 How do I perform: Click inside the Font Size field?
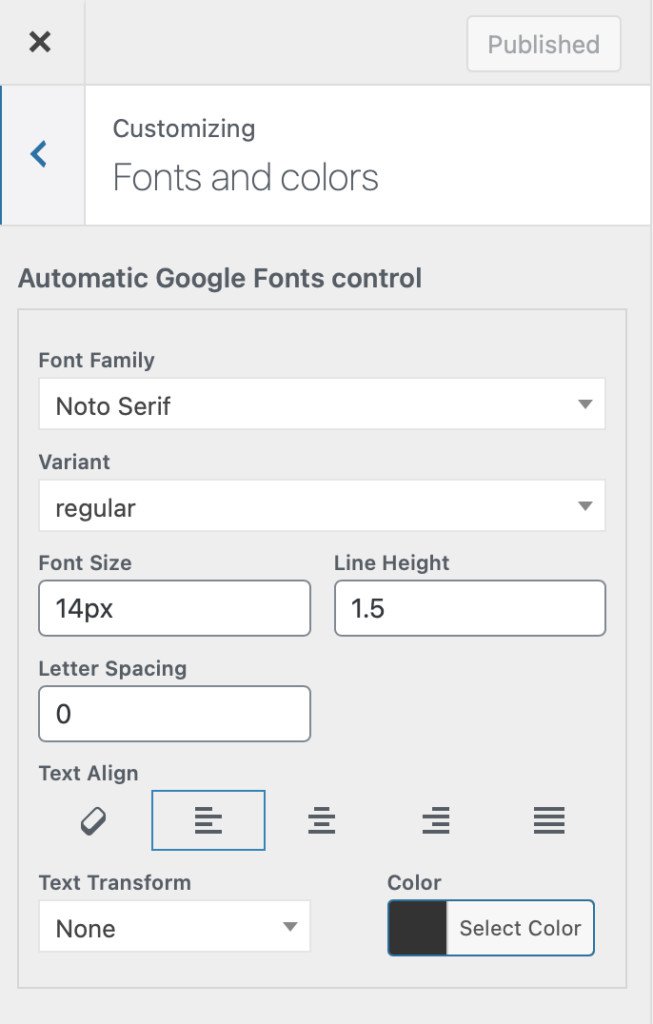click(174, 607)
